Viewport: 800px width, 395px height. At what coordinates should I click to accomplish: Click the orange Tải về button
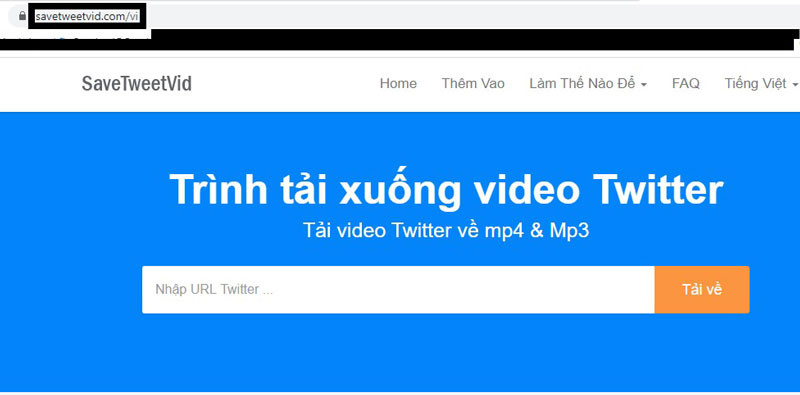point(702,289)
